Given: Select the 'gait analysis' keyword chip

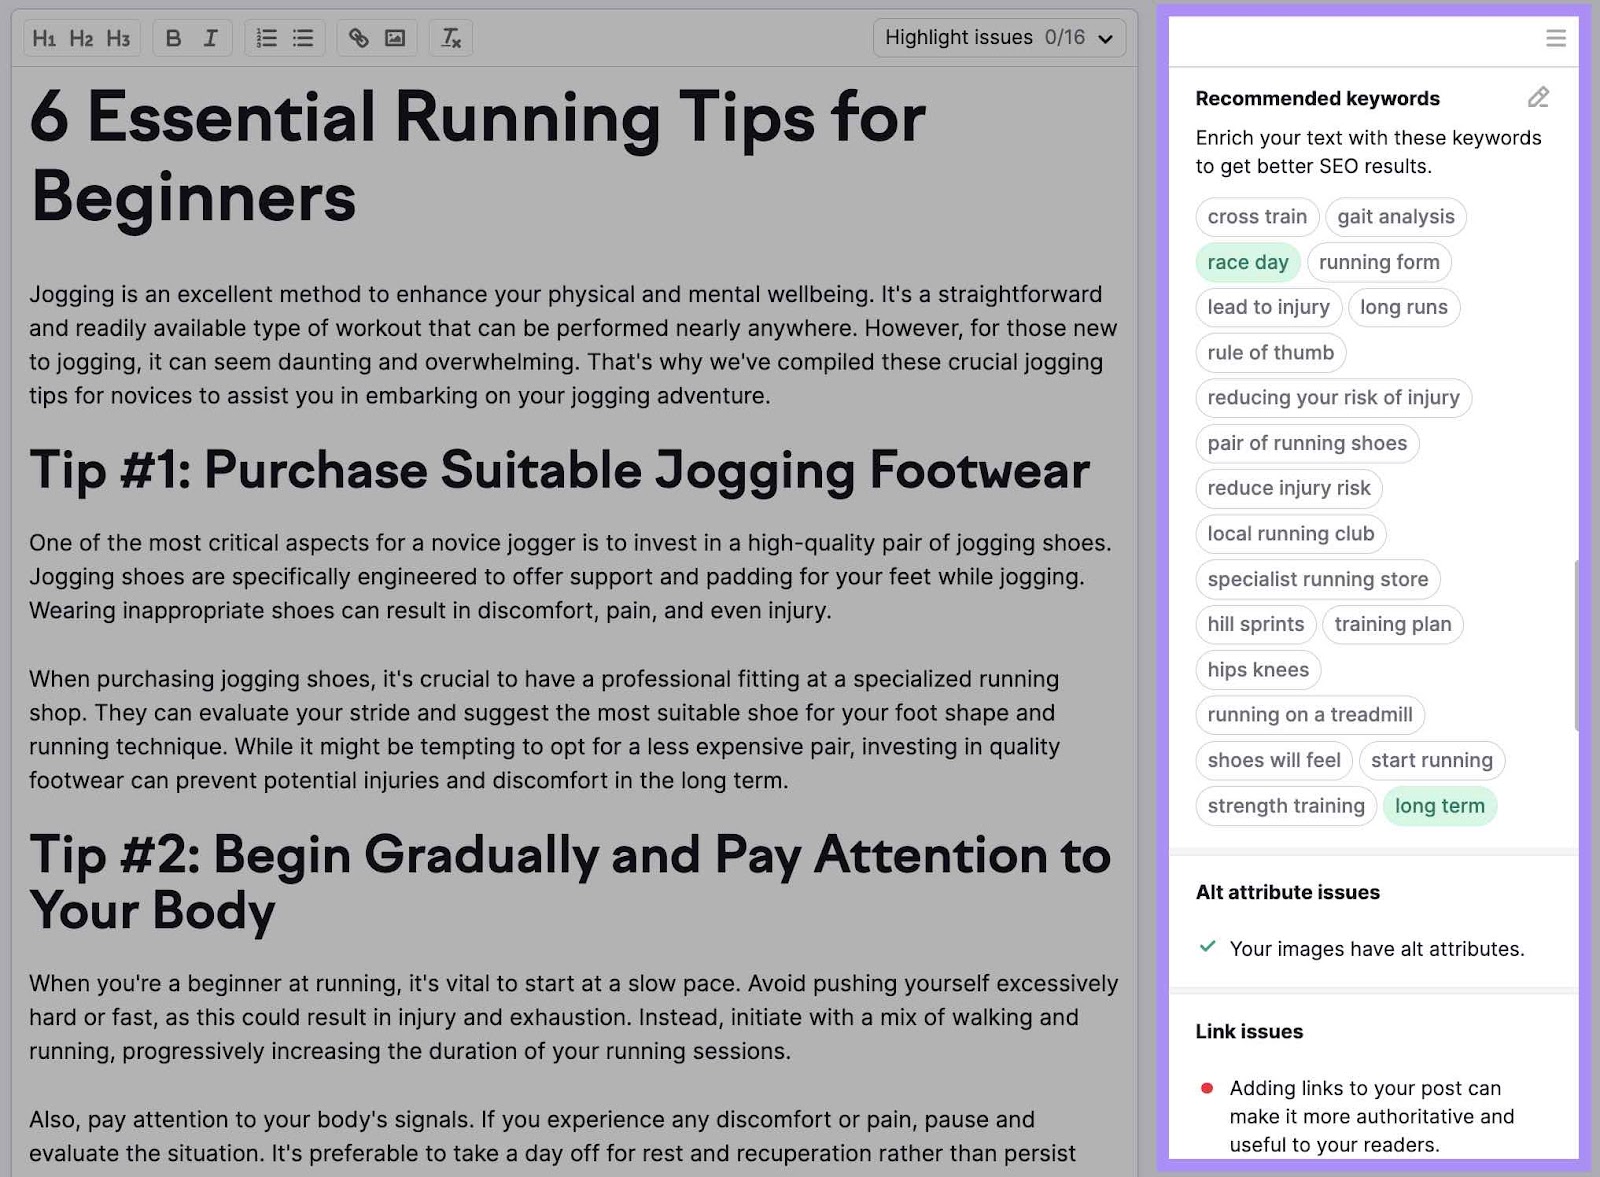Looking at the screenshot, I should point(1395,217).
